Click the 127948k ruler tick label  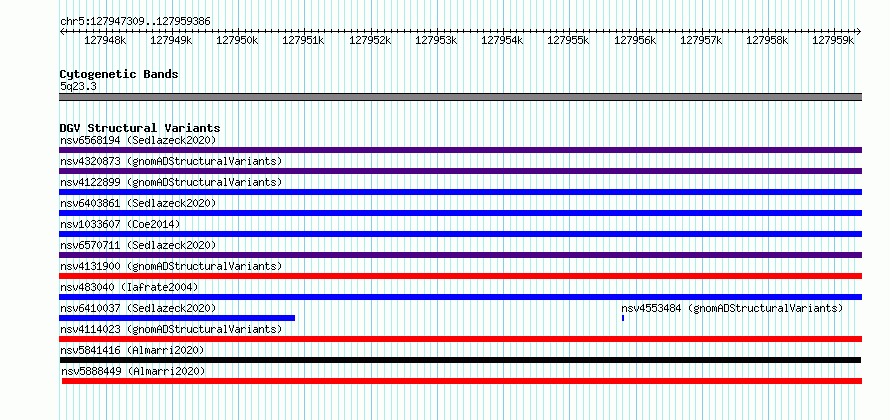click(x=106, y=40)
